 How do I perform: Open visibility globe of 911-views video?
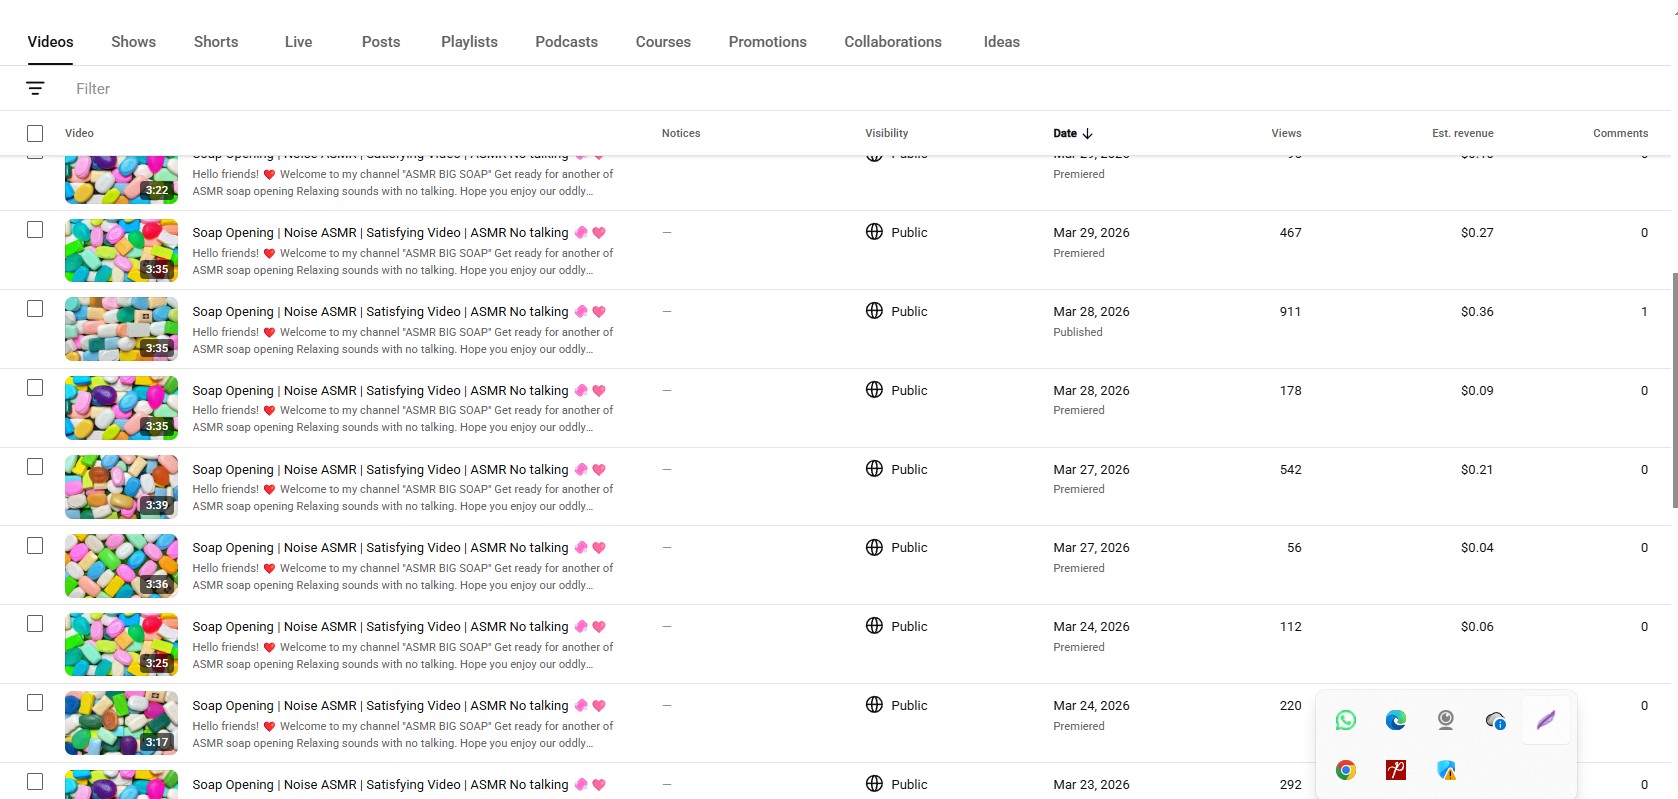point(874,311)
